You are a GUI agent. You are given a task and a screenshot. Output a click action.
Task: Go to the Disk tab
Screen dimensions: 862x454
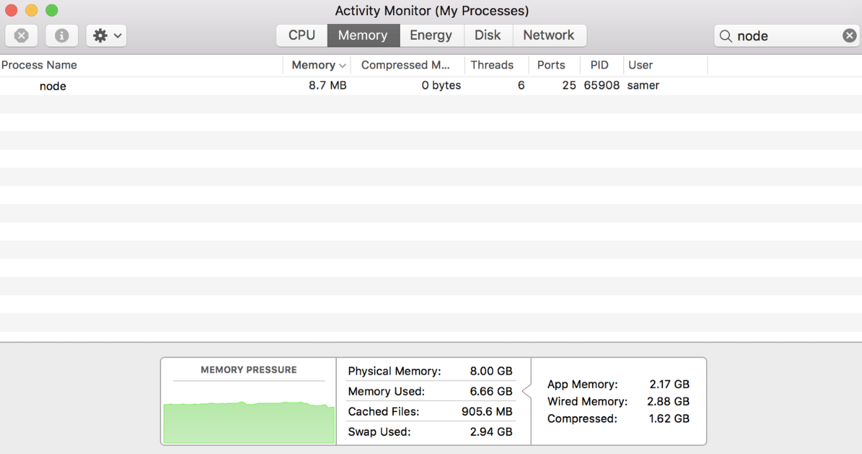click(488, 35)
